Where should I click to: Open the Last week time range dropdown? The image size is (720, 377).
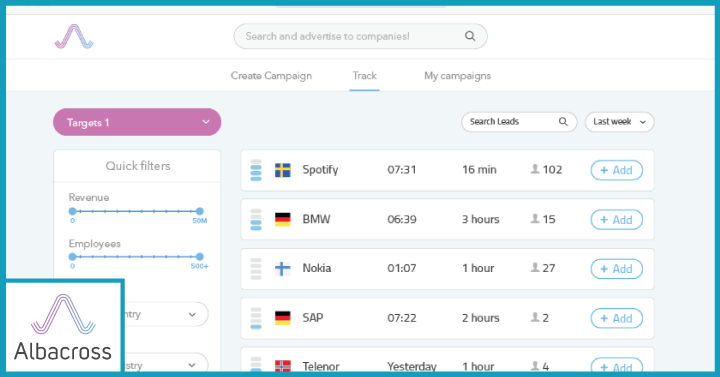point(619,122)
